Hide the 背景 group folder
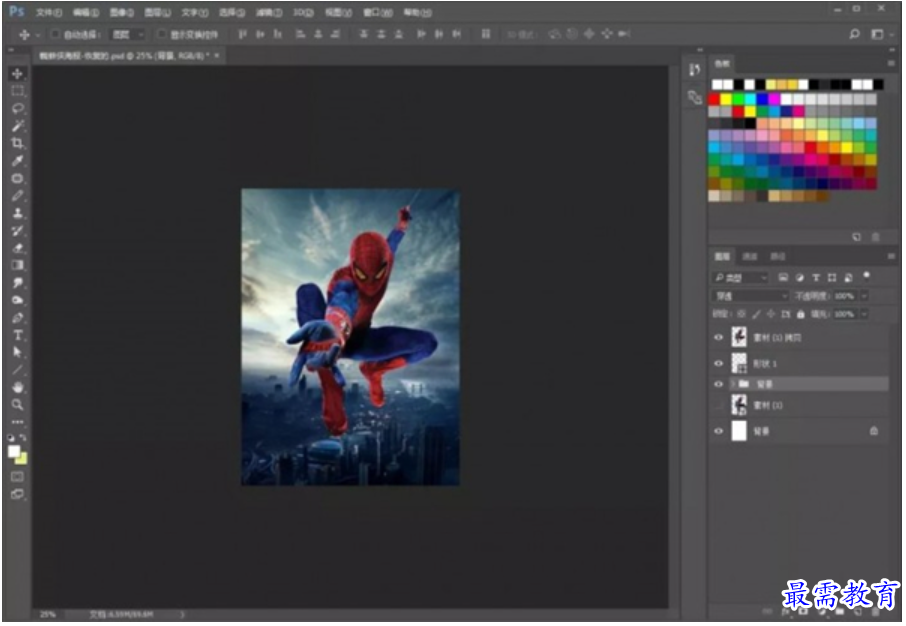 click(x=719, y=384)
